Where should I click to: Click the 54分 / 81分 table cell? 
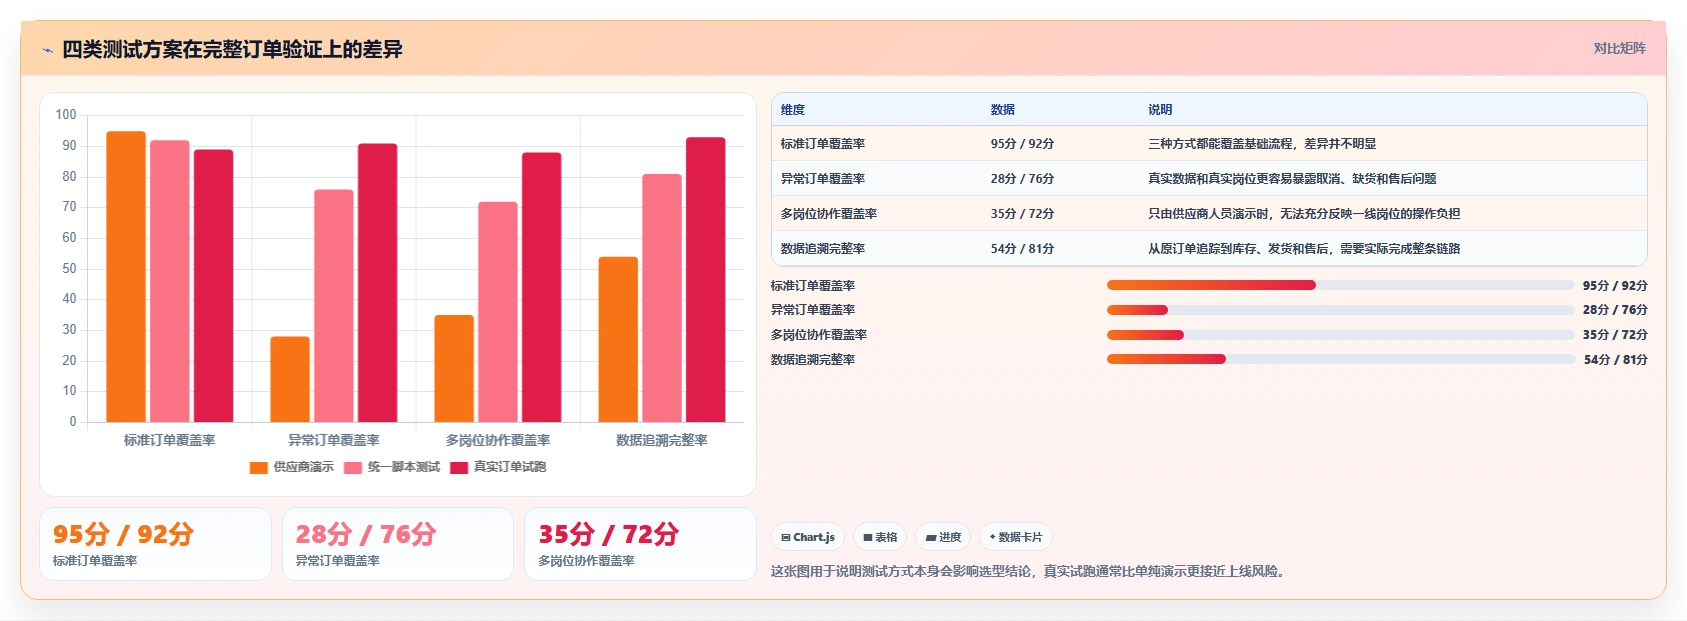pos(1022,249)
